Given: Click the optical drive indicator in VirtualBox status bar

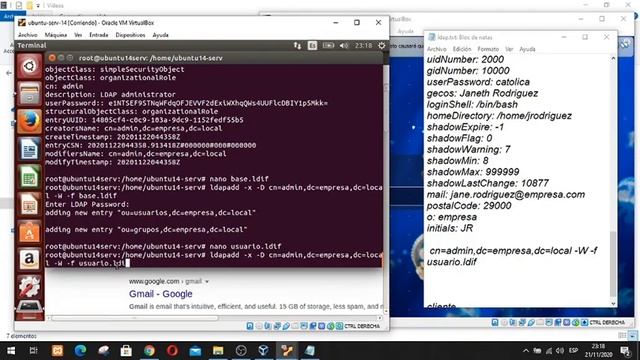Looking at the screenshot, I should coord(259,326).
